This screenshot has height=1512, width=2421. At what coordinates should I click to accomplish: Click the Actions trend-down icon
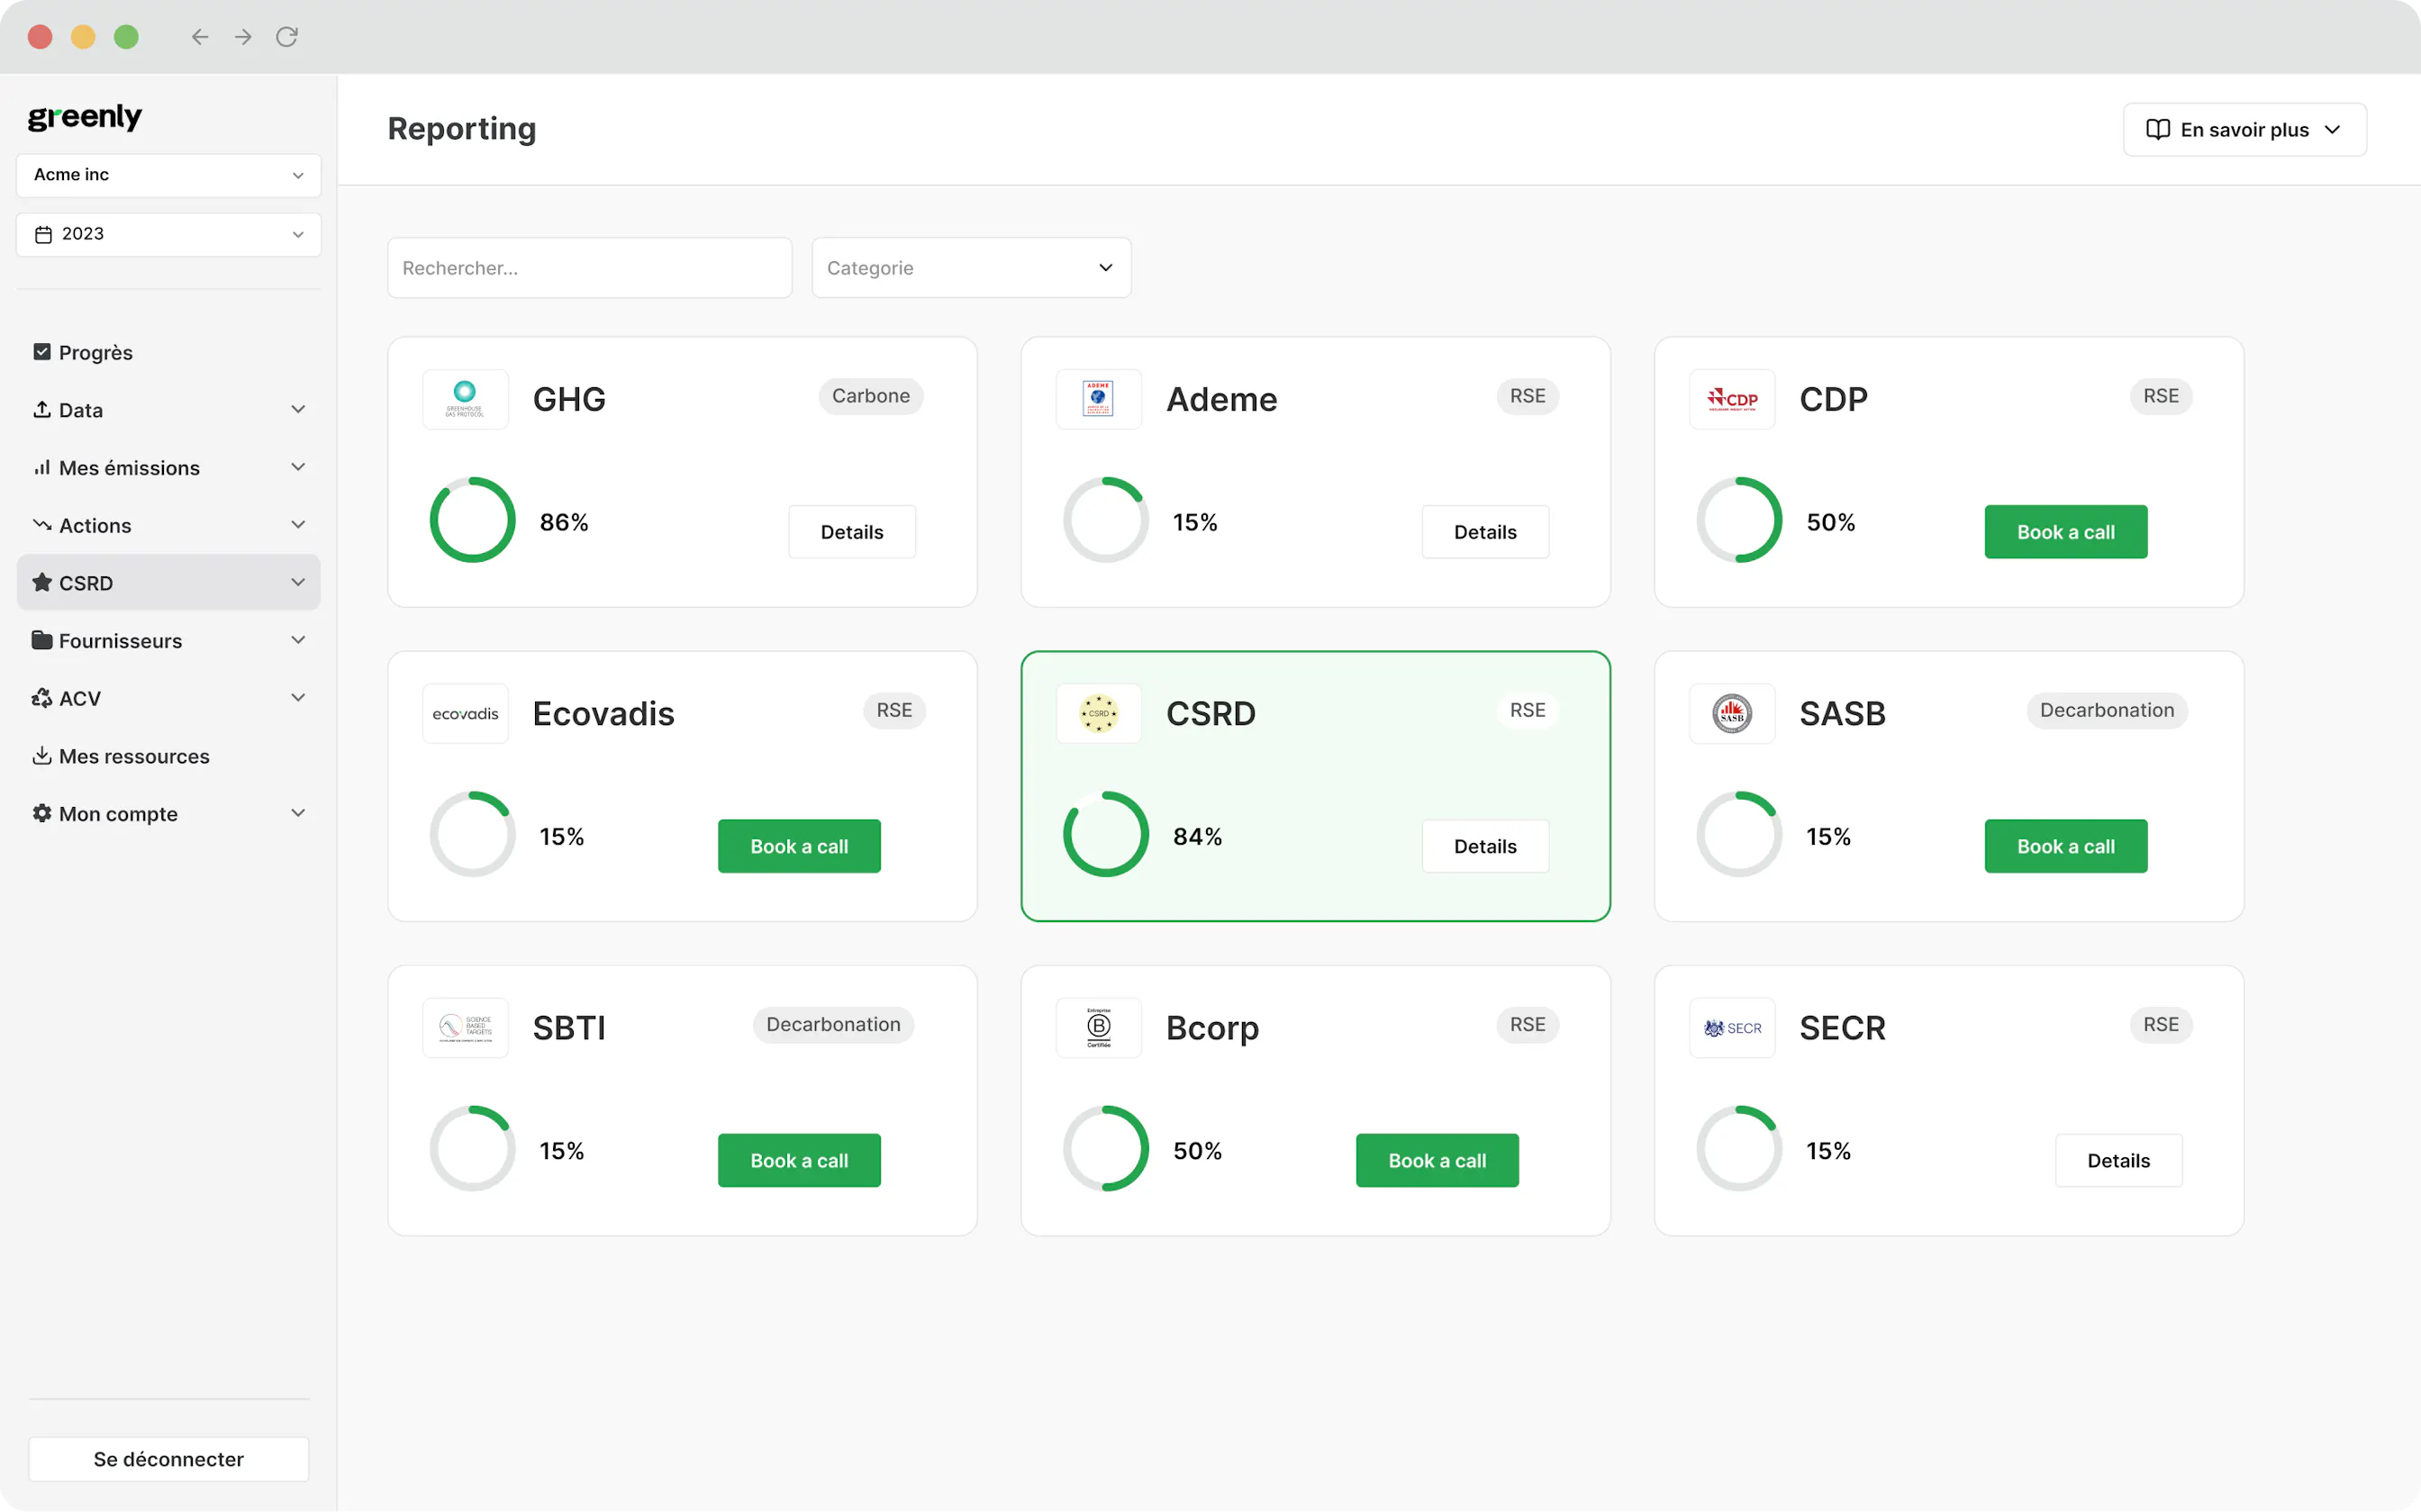[42, 524]
